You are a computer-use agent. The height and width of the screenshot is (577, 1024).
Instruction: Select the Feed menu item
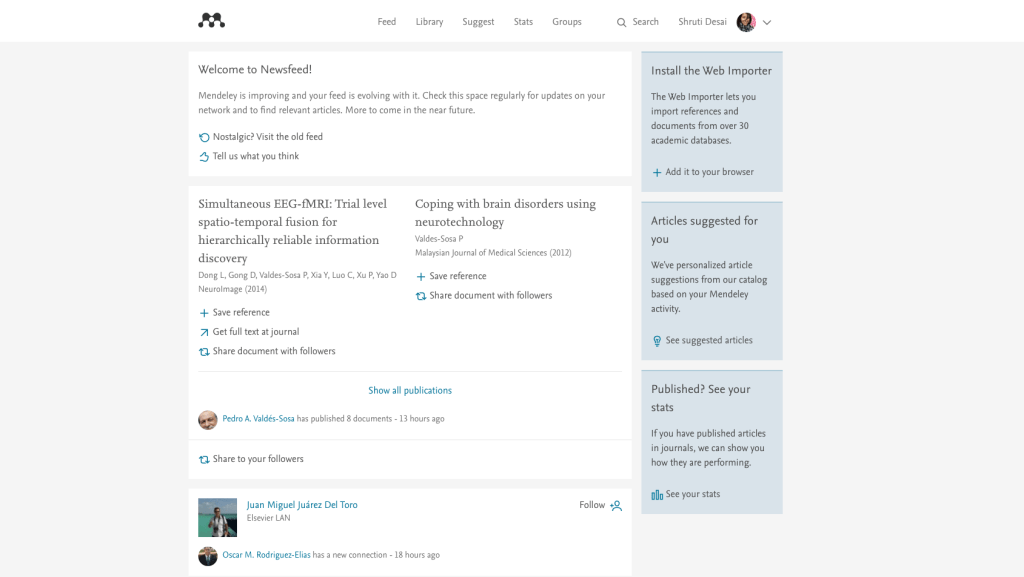click(x=387, y=21)
